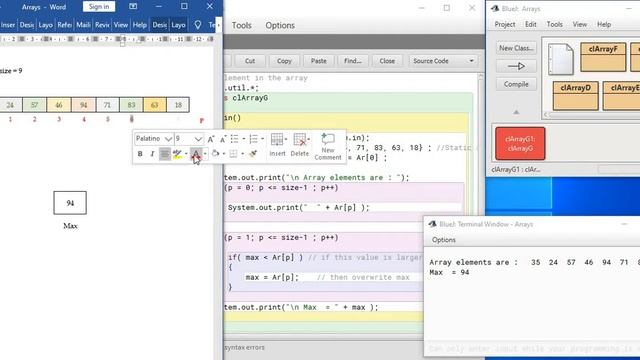640x360 pixels.
Task: Expand the font color arrow
Action: click(205, 154)
